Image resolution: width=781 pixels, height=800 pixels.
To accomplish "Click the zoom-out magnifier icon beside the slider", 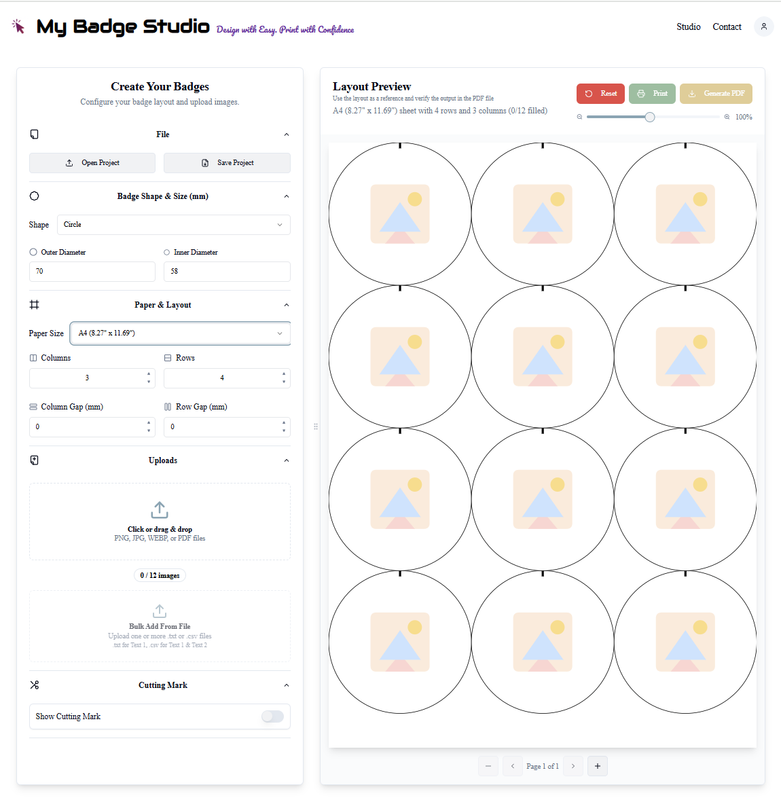I will point(579,117).
